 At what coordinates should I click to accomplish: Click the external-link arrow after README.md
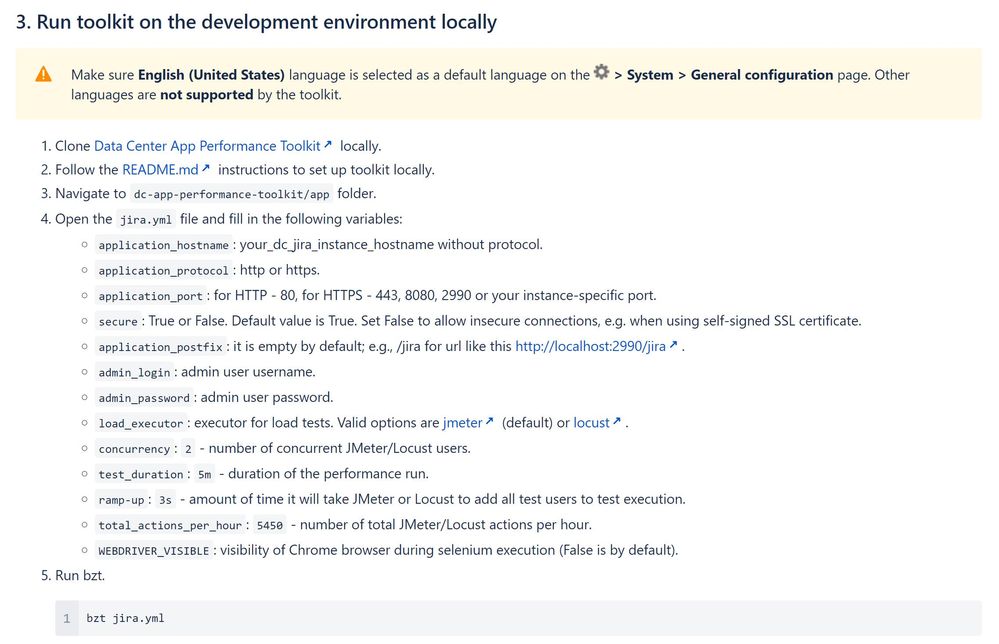(x=206, y=168)
